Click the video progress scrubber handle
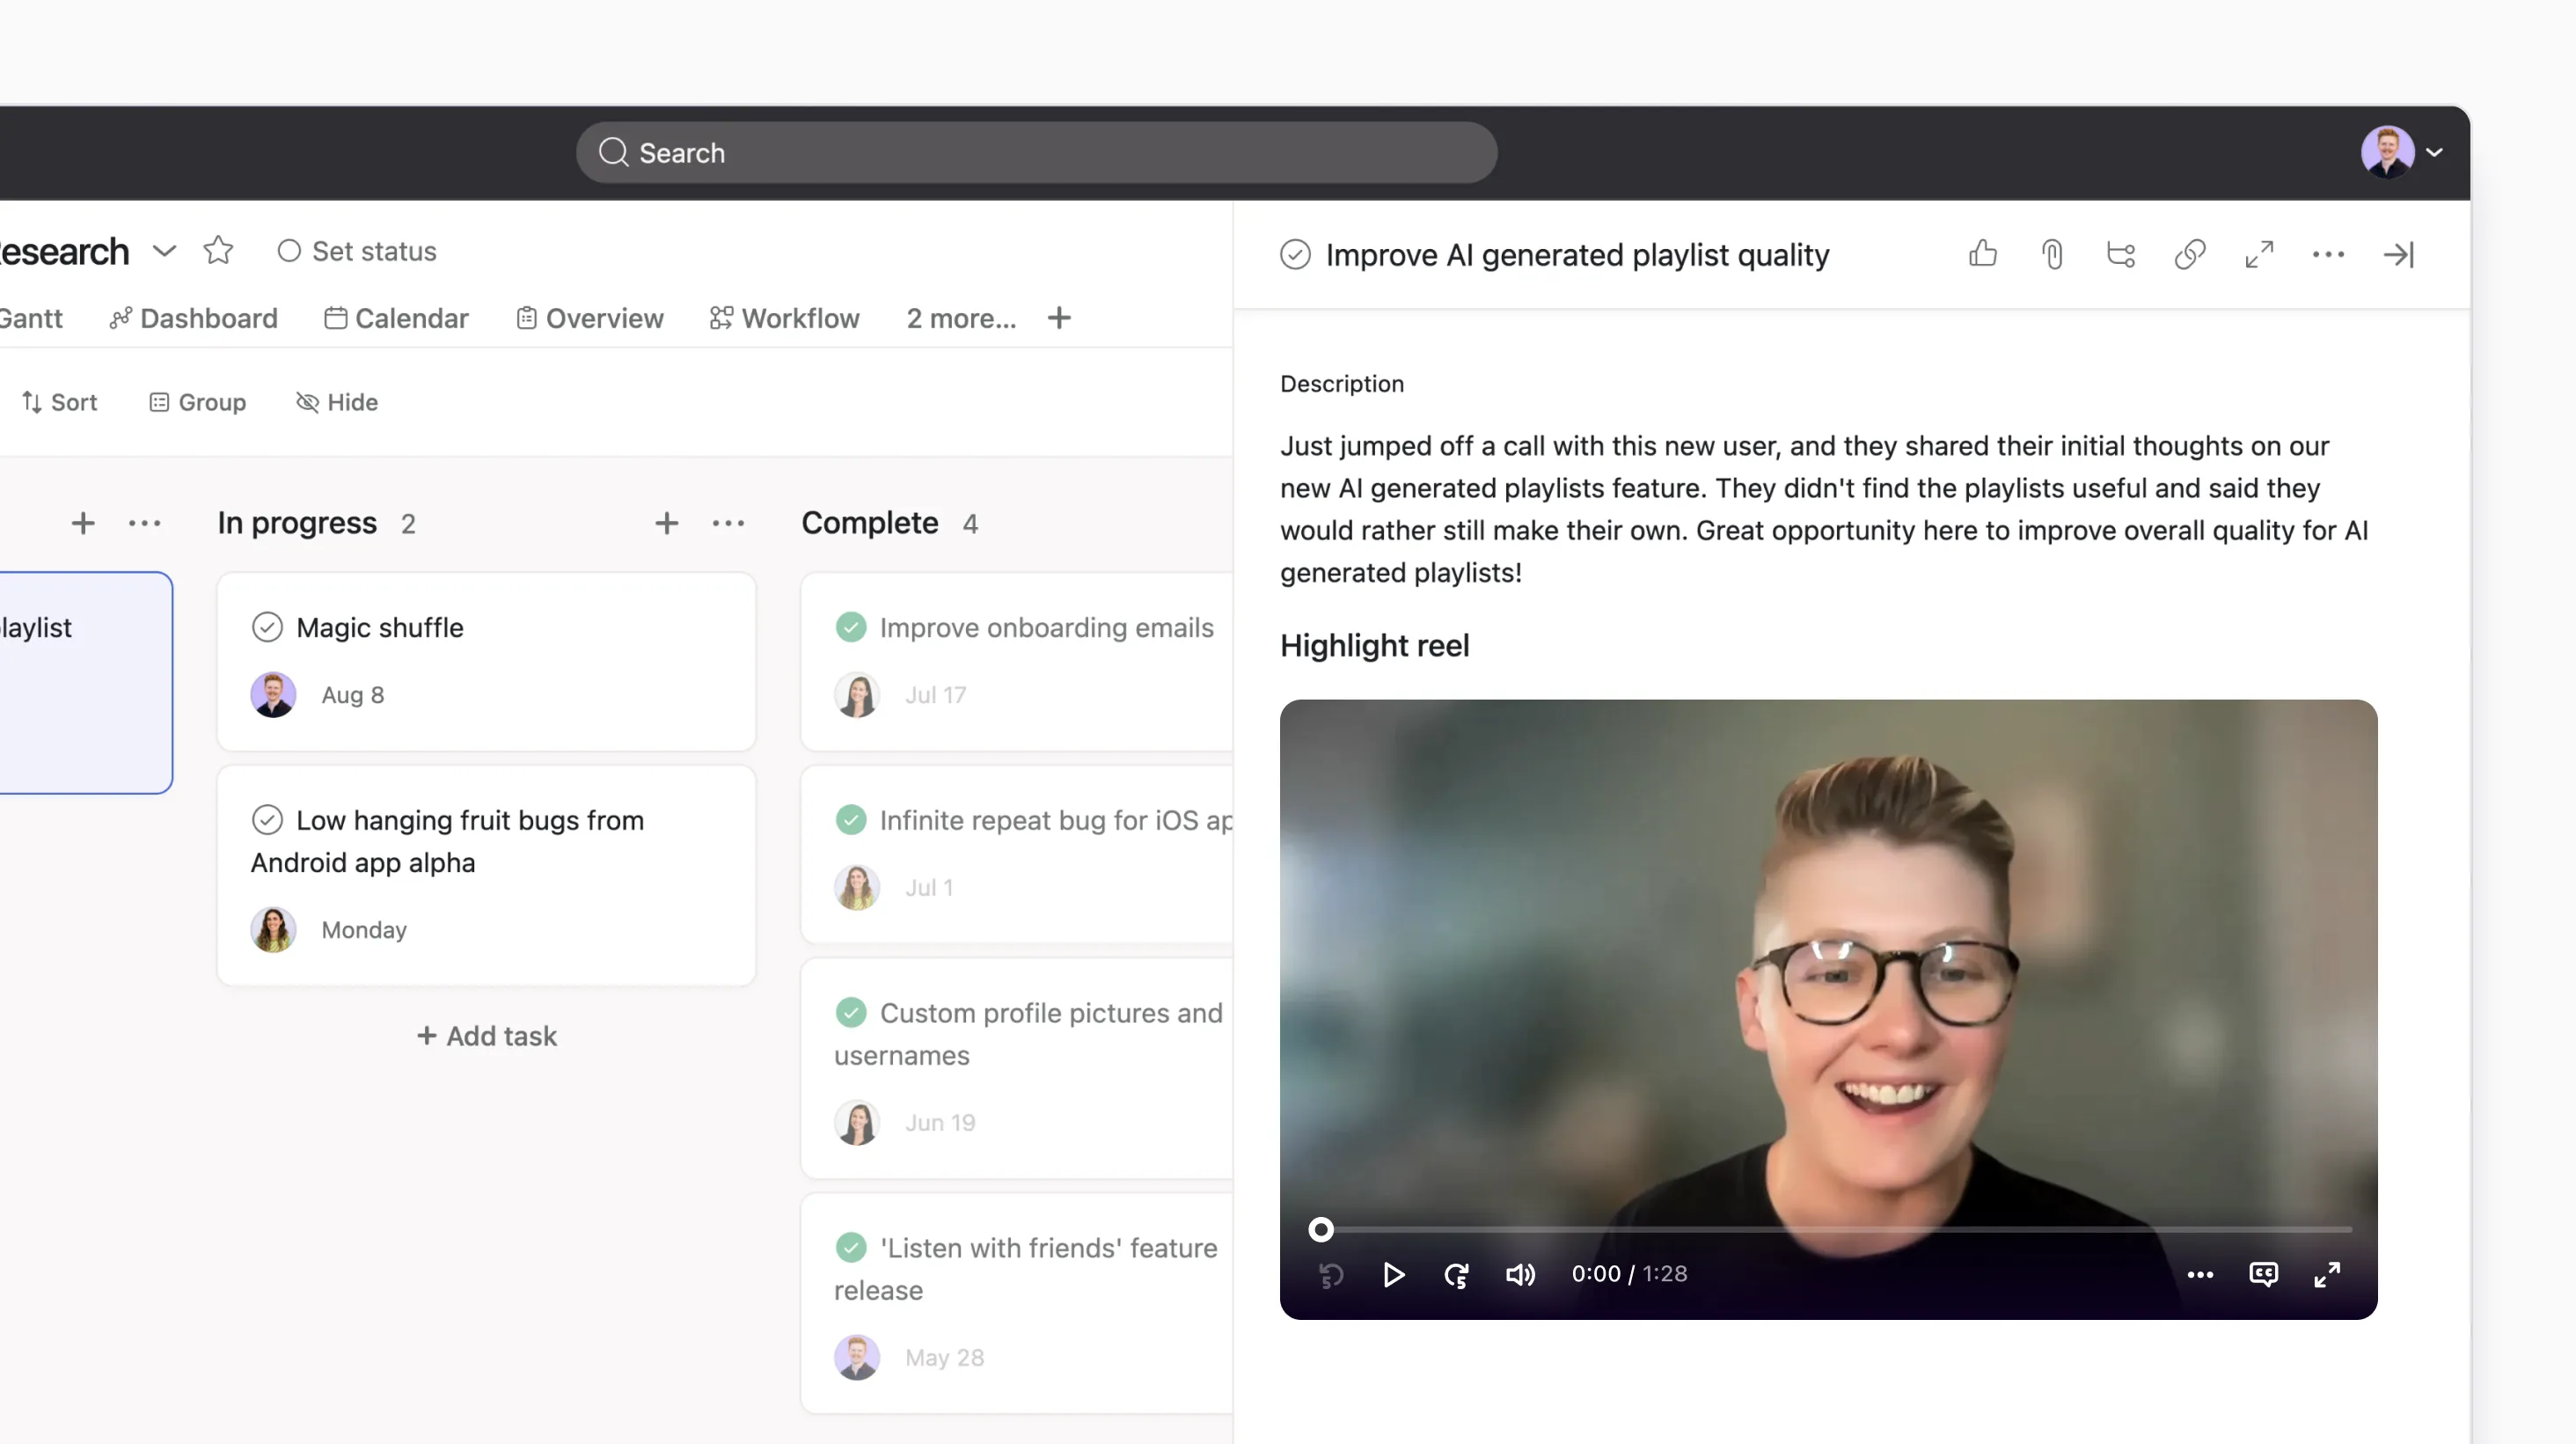Image resolution: width=2576 pixels, height=1444 pixels. (x=1320, y=1229)
